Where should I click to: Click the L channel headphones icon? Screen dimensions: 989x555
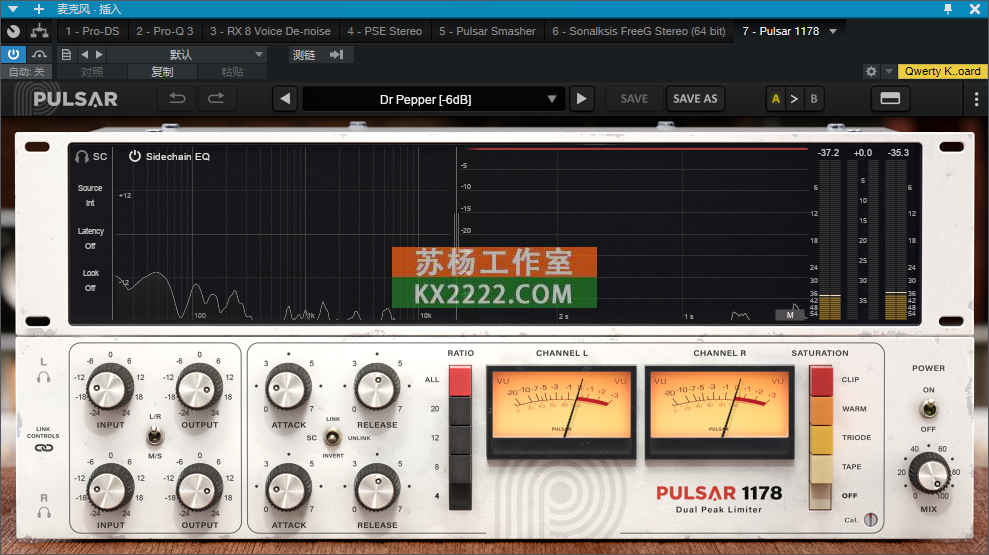[44, 377]
